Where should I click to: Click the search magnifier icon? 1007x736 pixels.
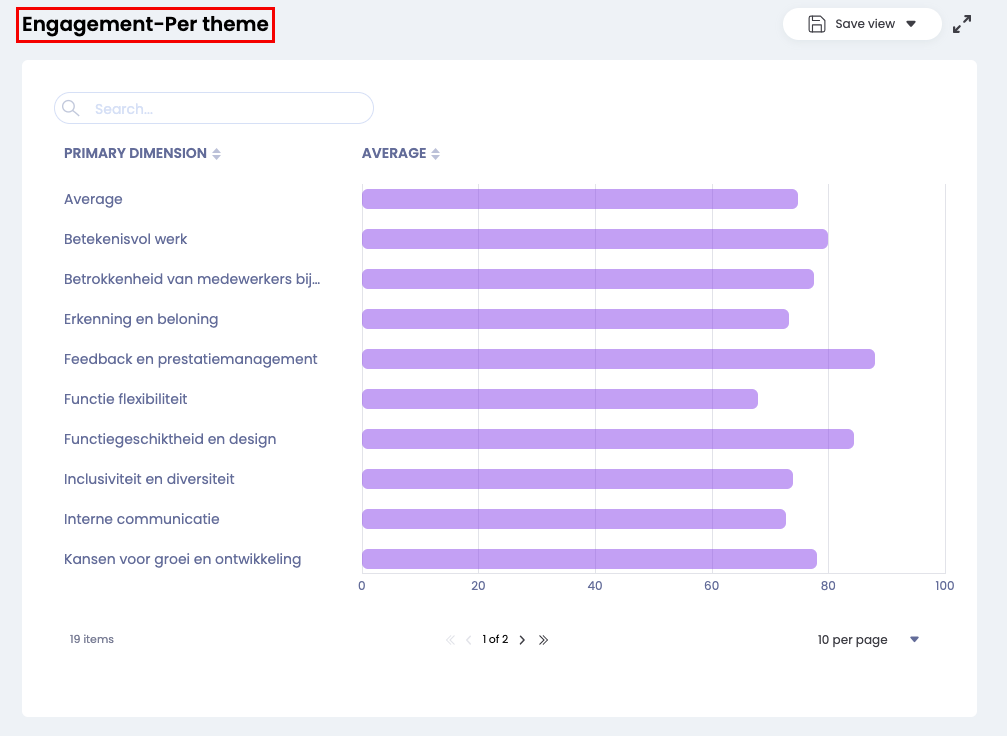coord(70,108)
